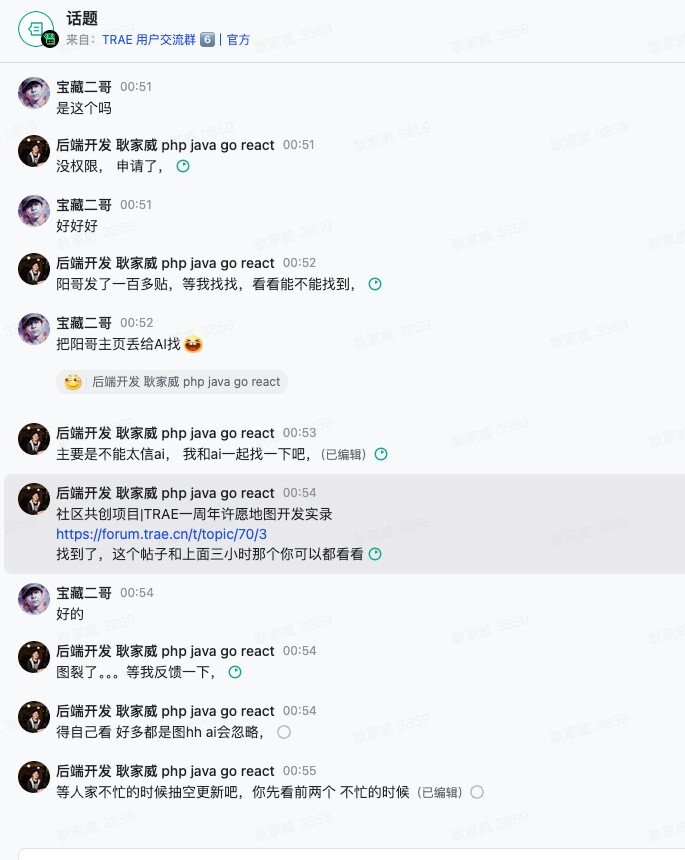Click 宝藏二哥's name on the 好的 message
685x860 pixels.
(x=84, y=593)
